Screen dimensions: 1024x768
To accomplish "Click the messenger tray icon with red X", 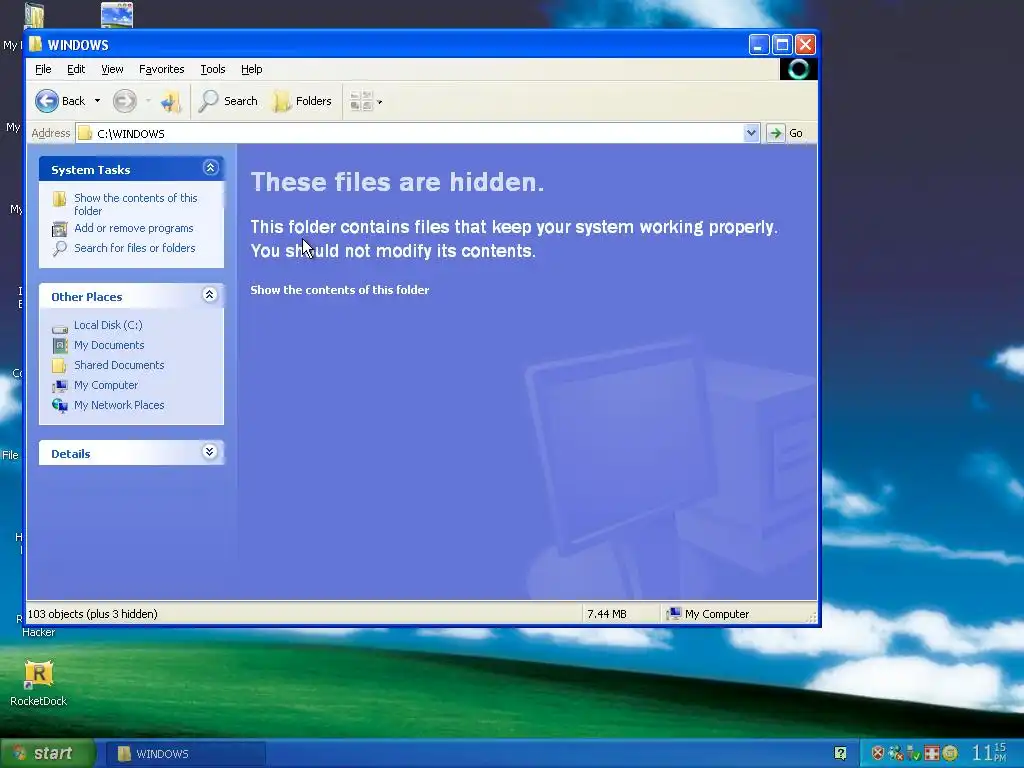I will [895, 753].
